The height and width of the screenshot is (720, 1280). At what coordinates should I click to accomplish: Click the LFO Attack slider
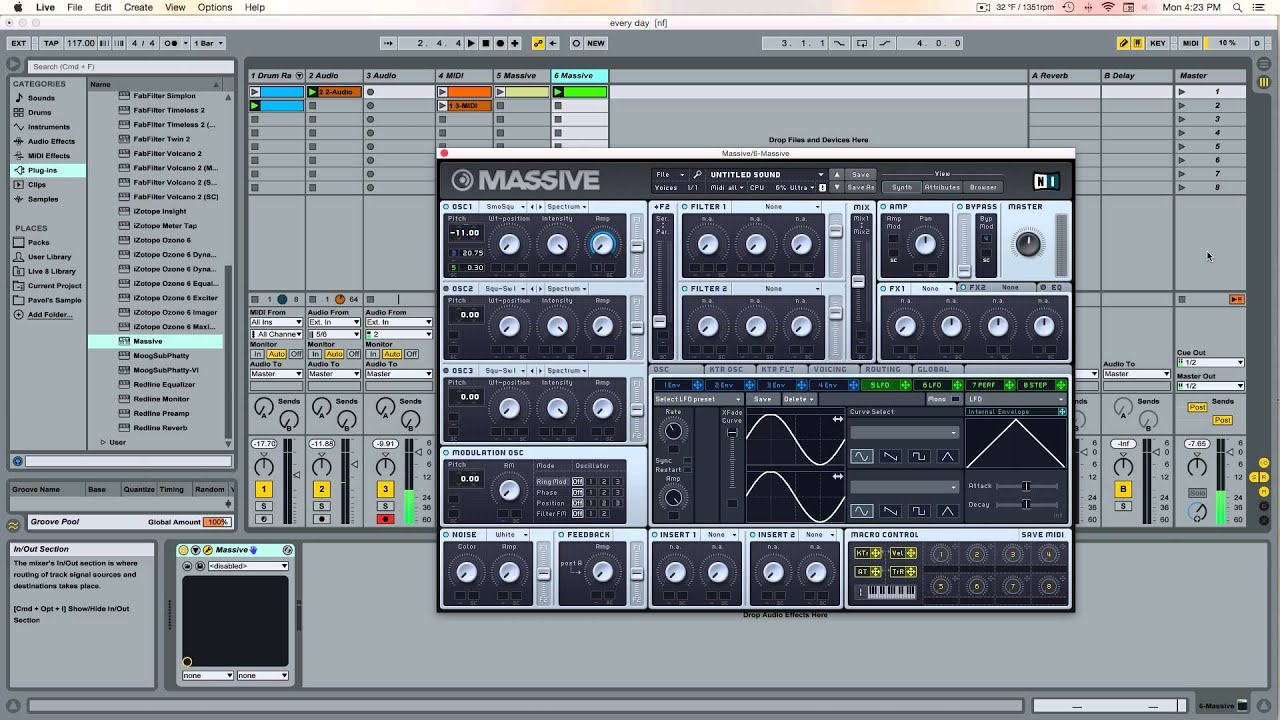coord(1026,486)
